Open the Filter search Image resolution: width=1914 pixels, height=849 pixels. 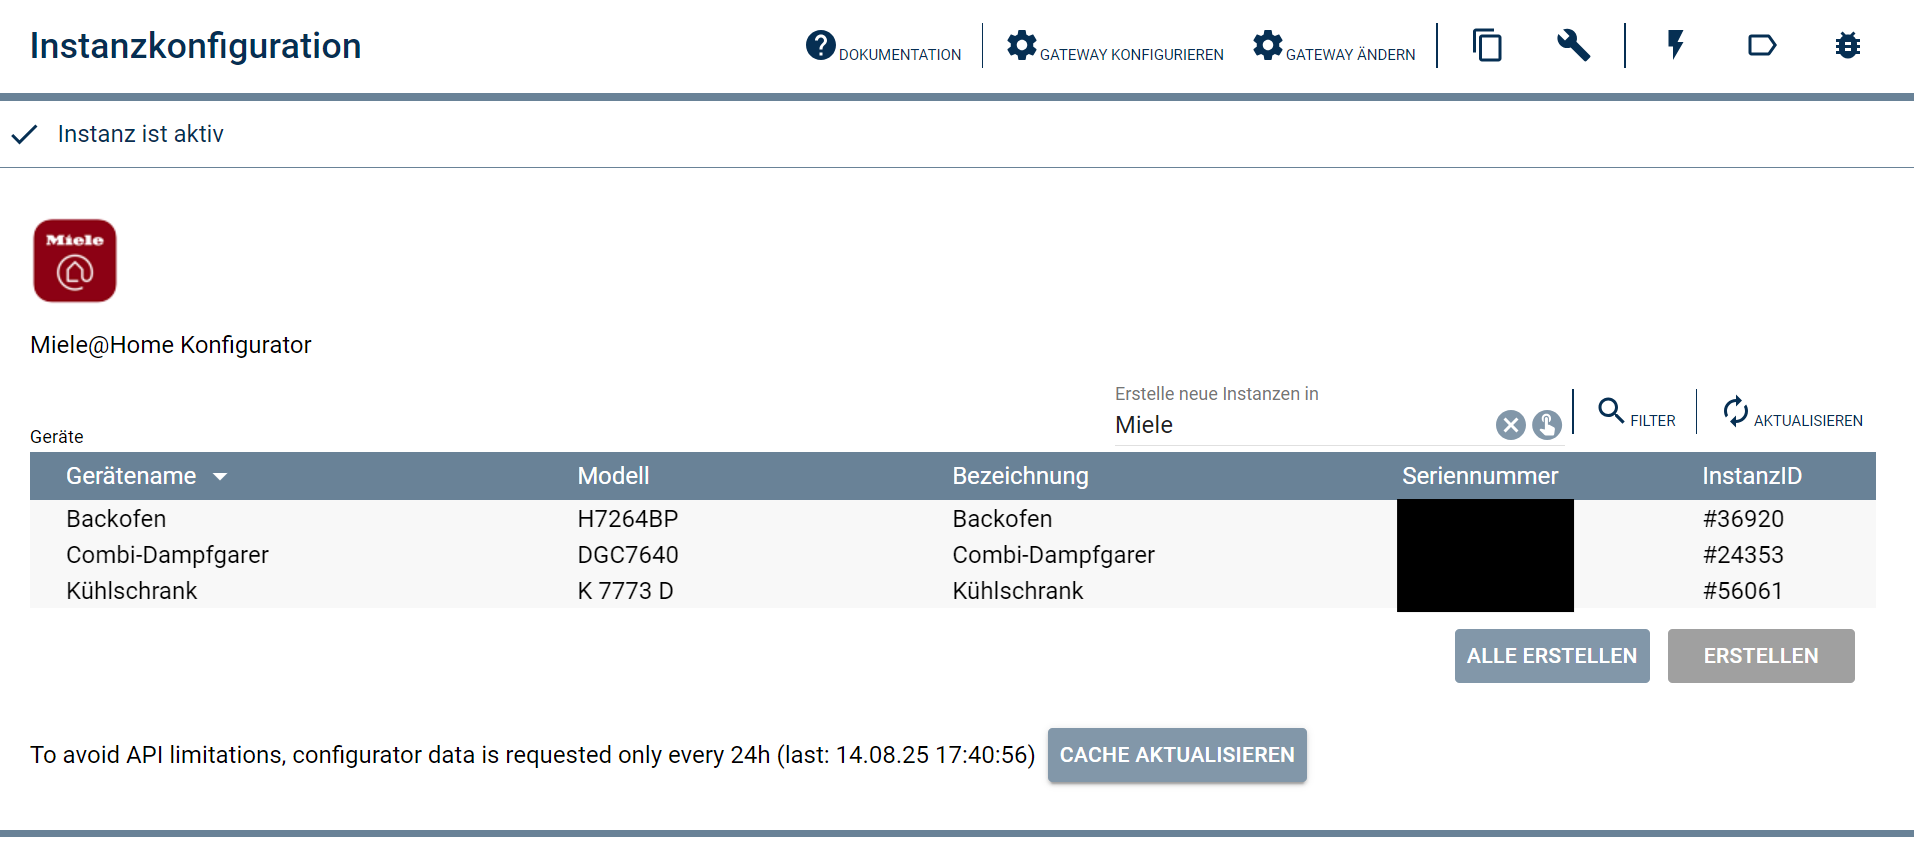[1636, 413]
